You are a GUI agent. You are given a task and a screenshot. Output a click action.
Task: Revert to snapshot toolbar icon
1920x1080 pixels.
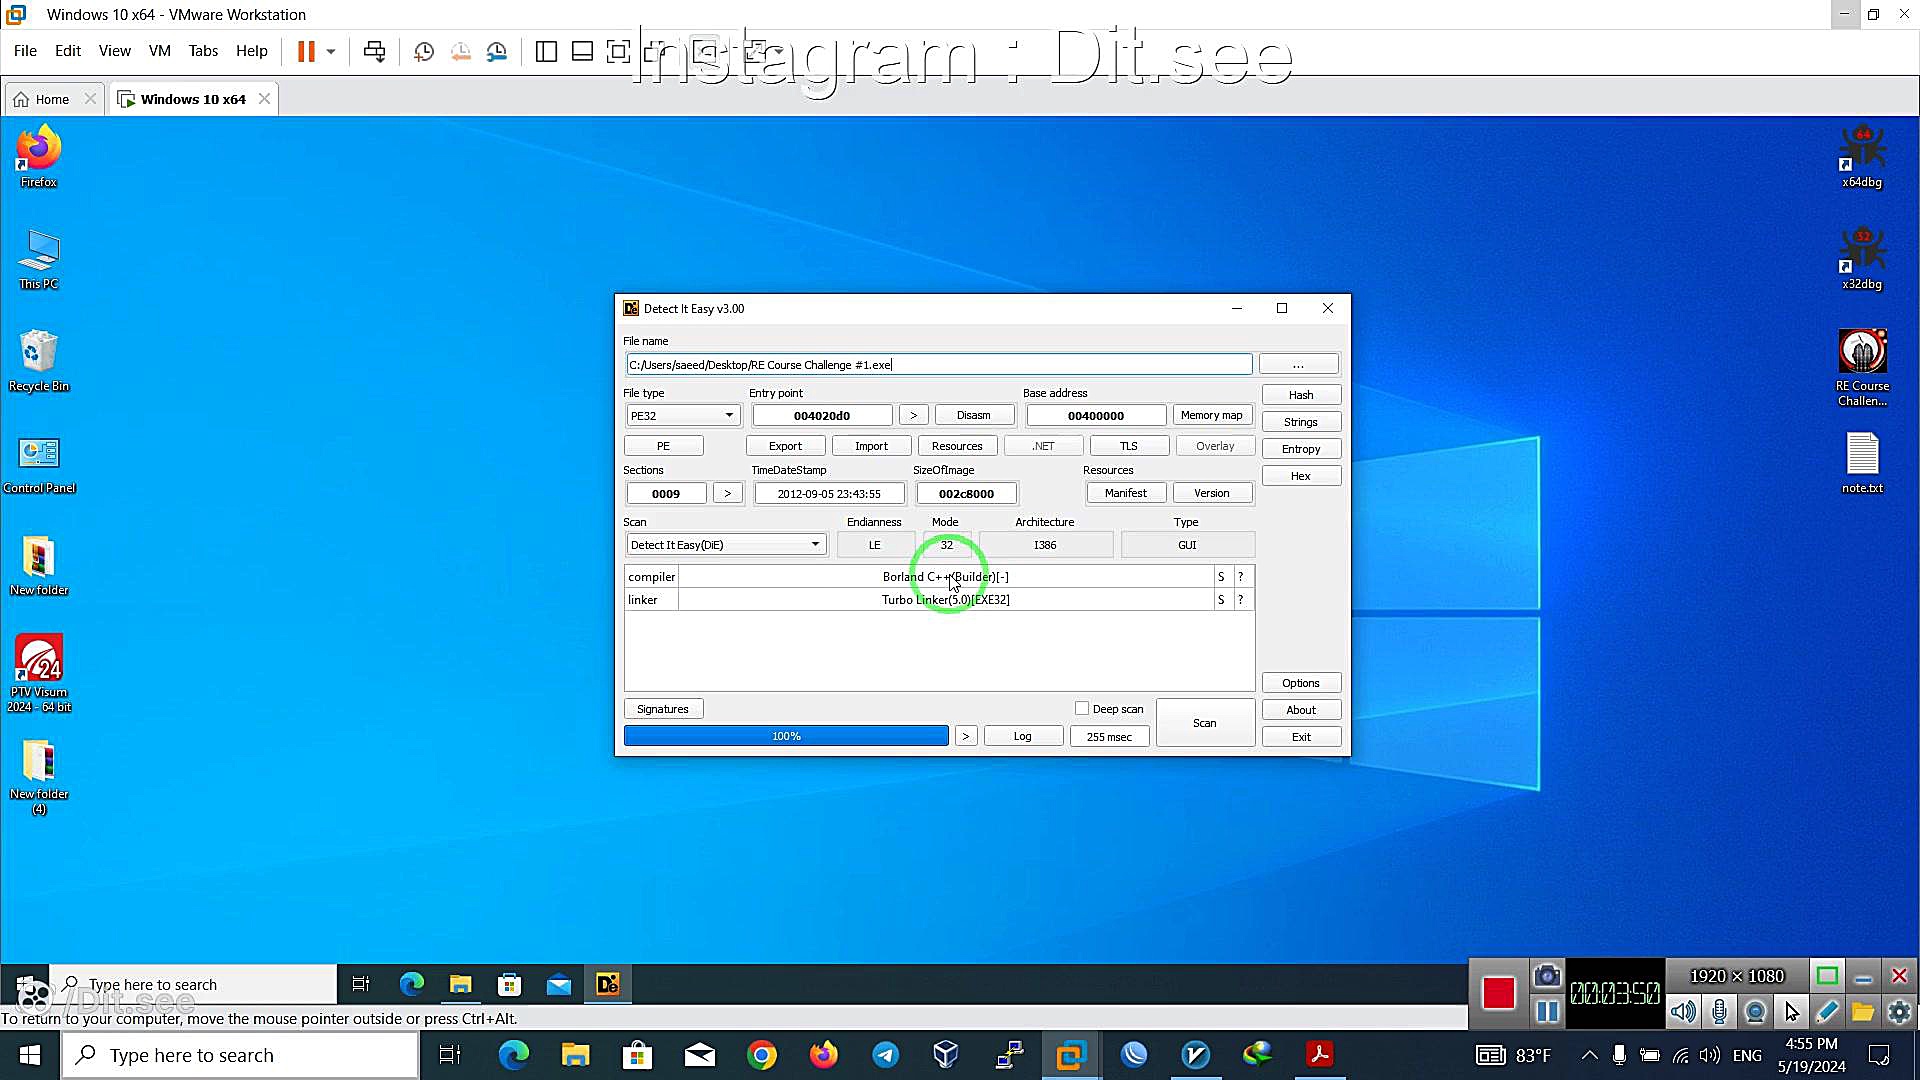461,51
